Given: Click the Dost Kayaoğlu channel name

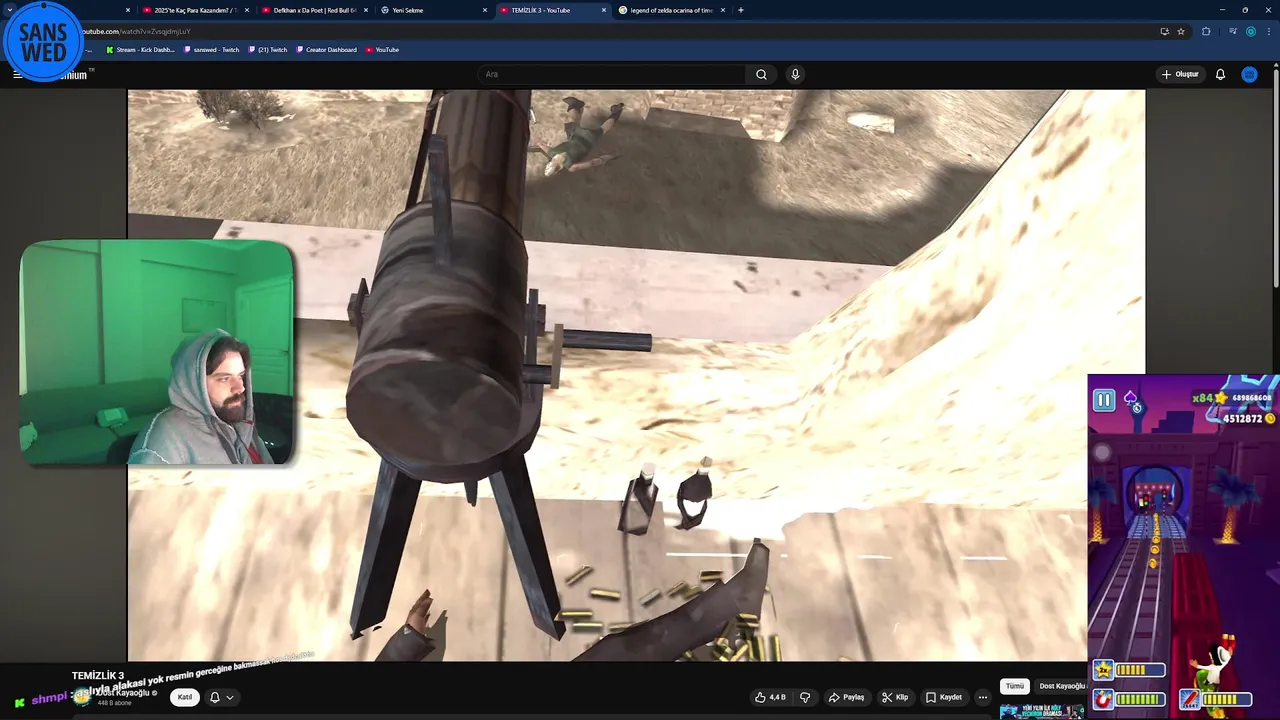Looking at the screenshot, I should tap(121, 693).
